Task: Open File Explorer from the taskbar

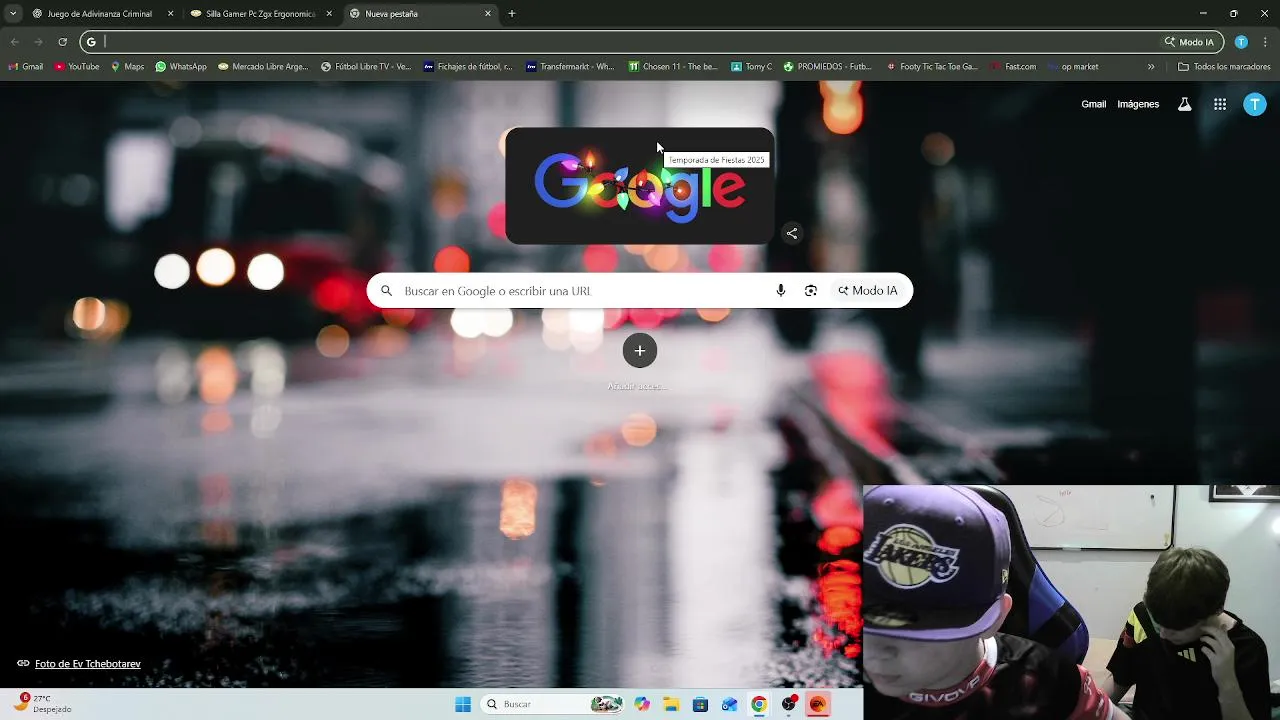Action: pyautogui.click(x=671, y=704)
